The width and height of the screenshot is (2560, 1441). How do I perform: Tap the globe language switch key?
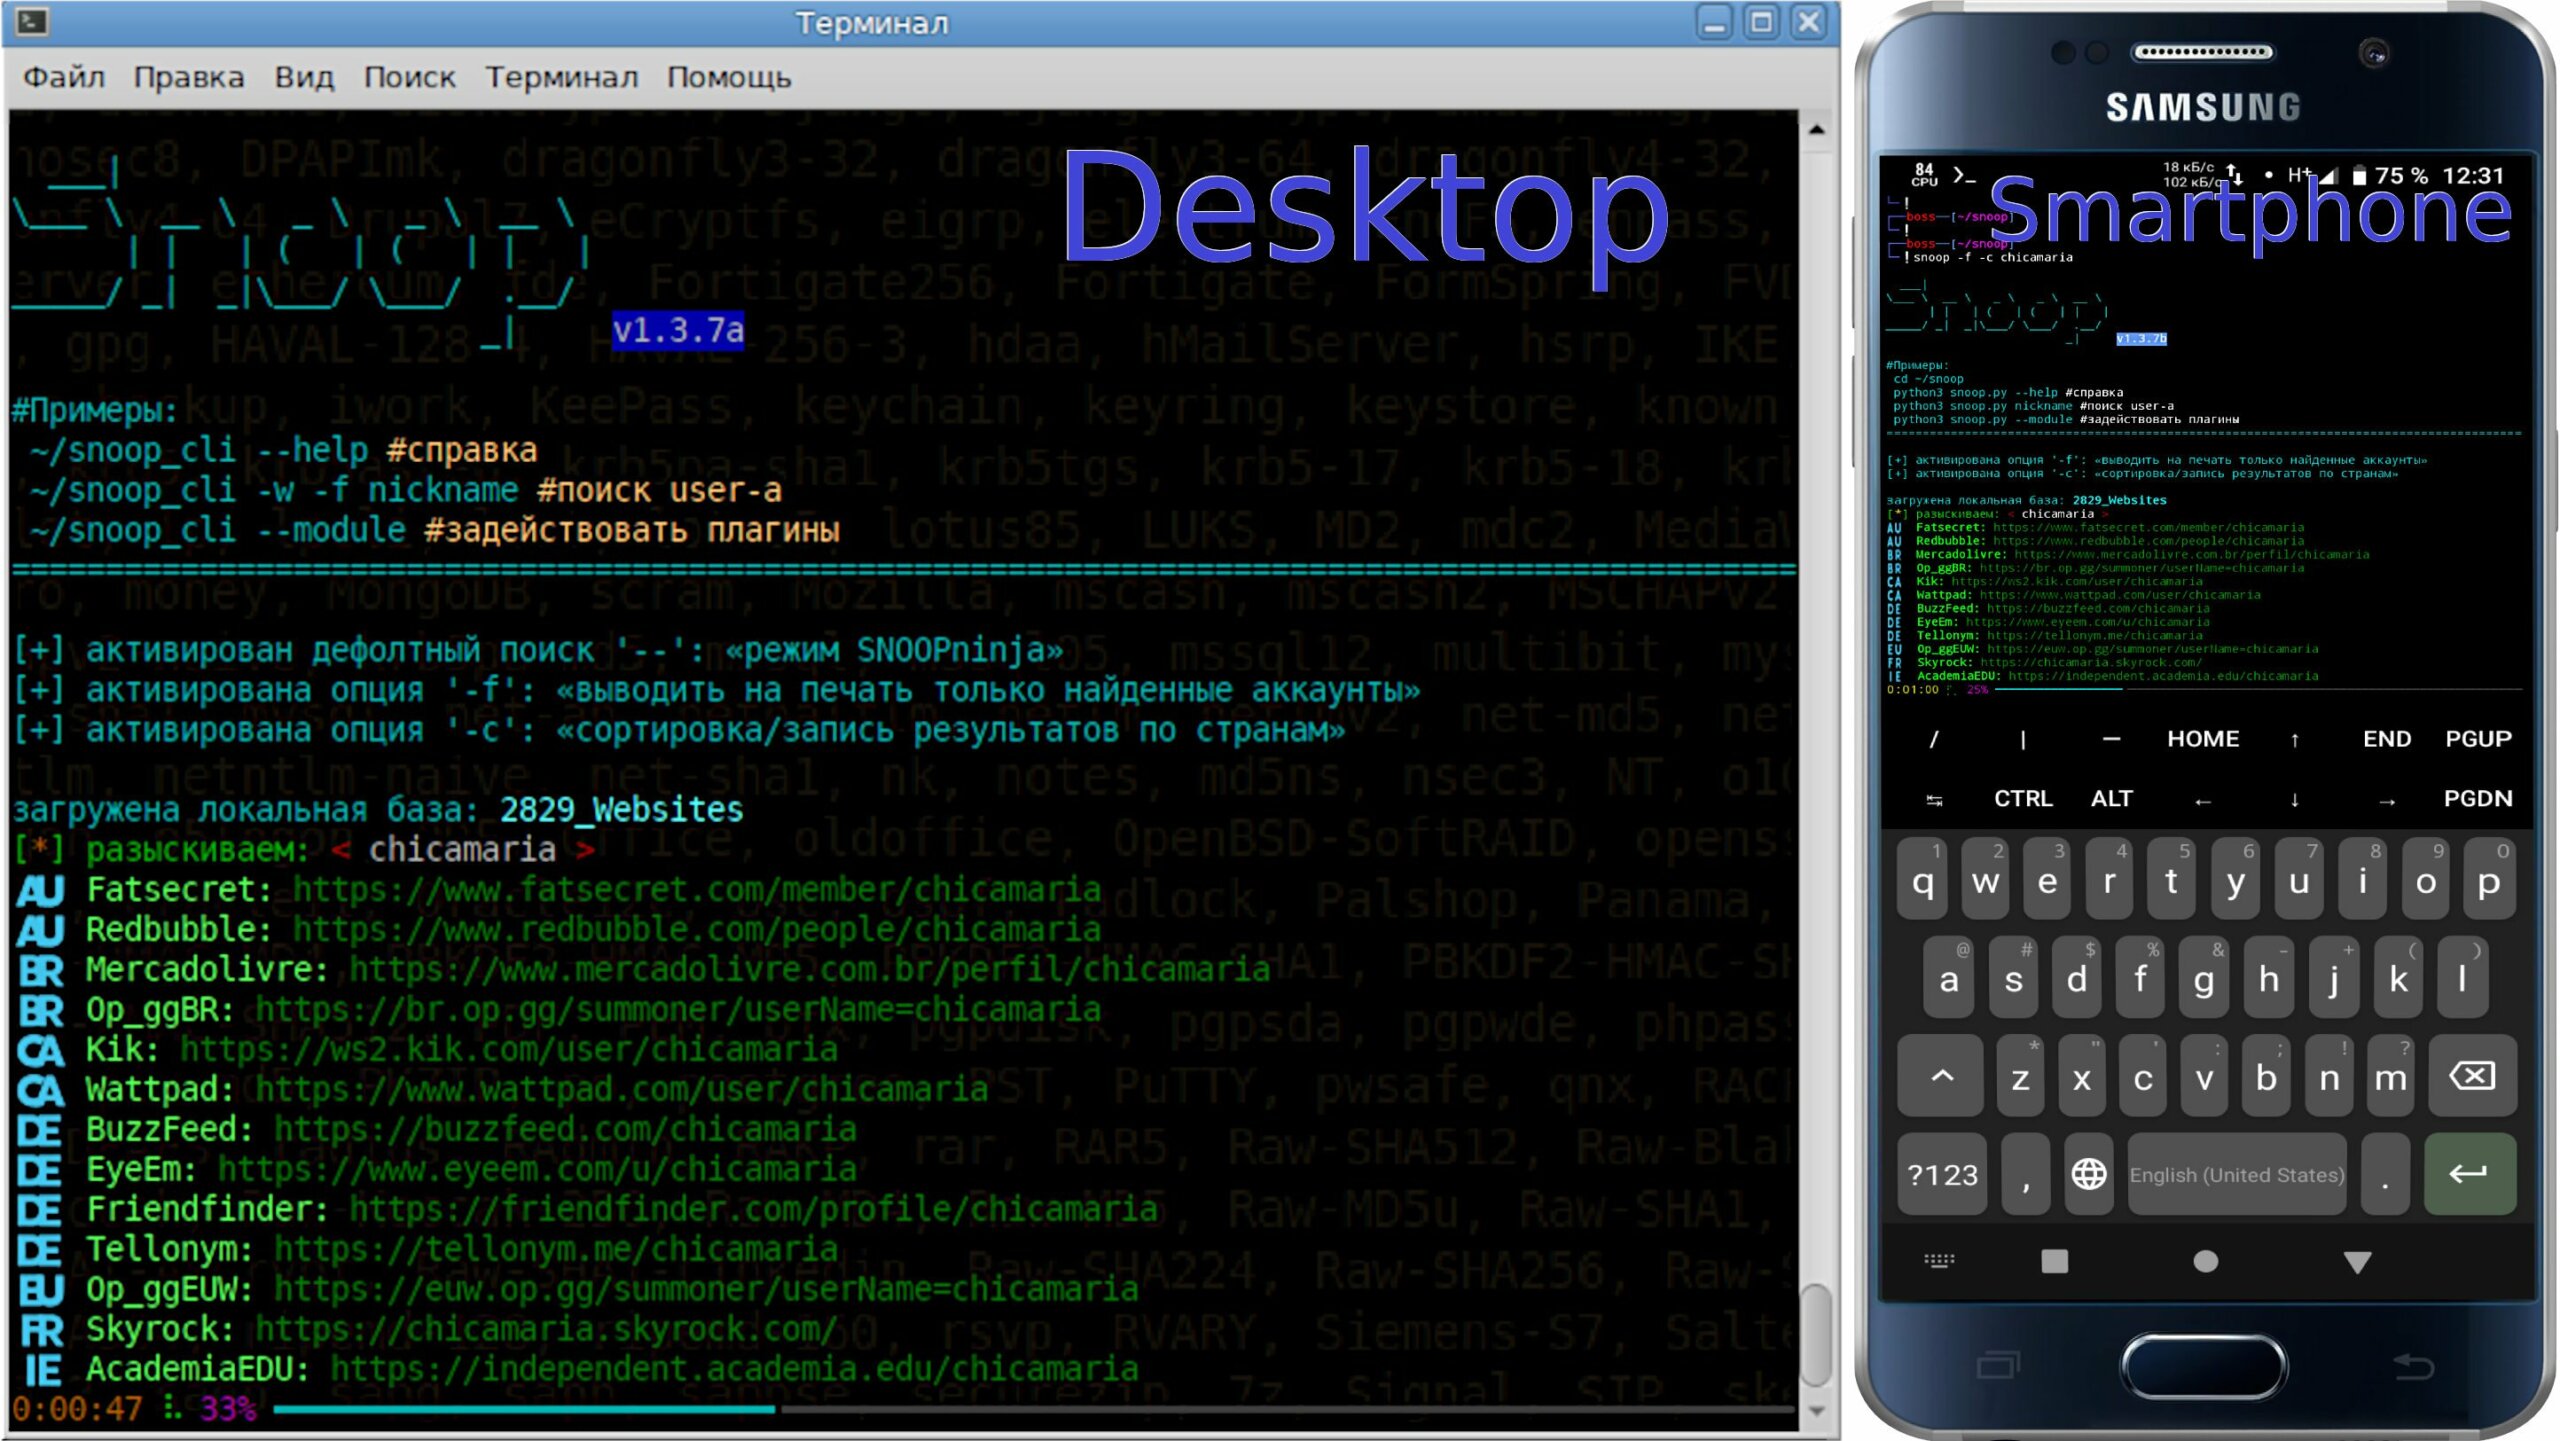pos(2088,1174)
